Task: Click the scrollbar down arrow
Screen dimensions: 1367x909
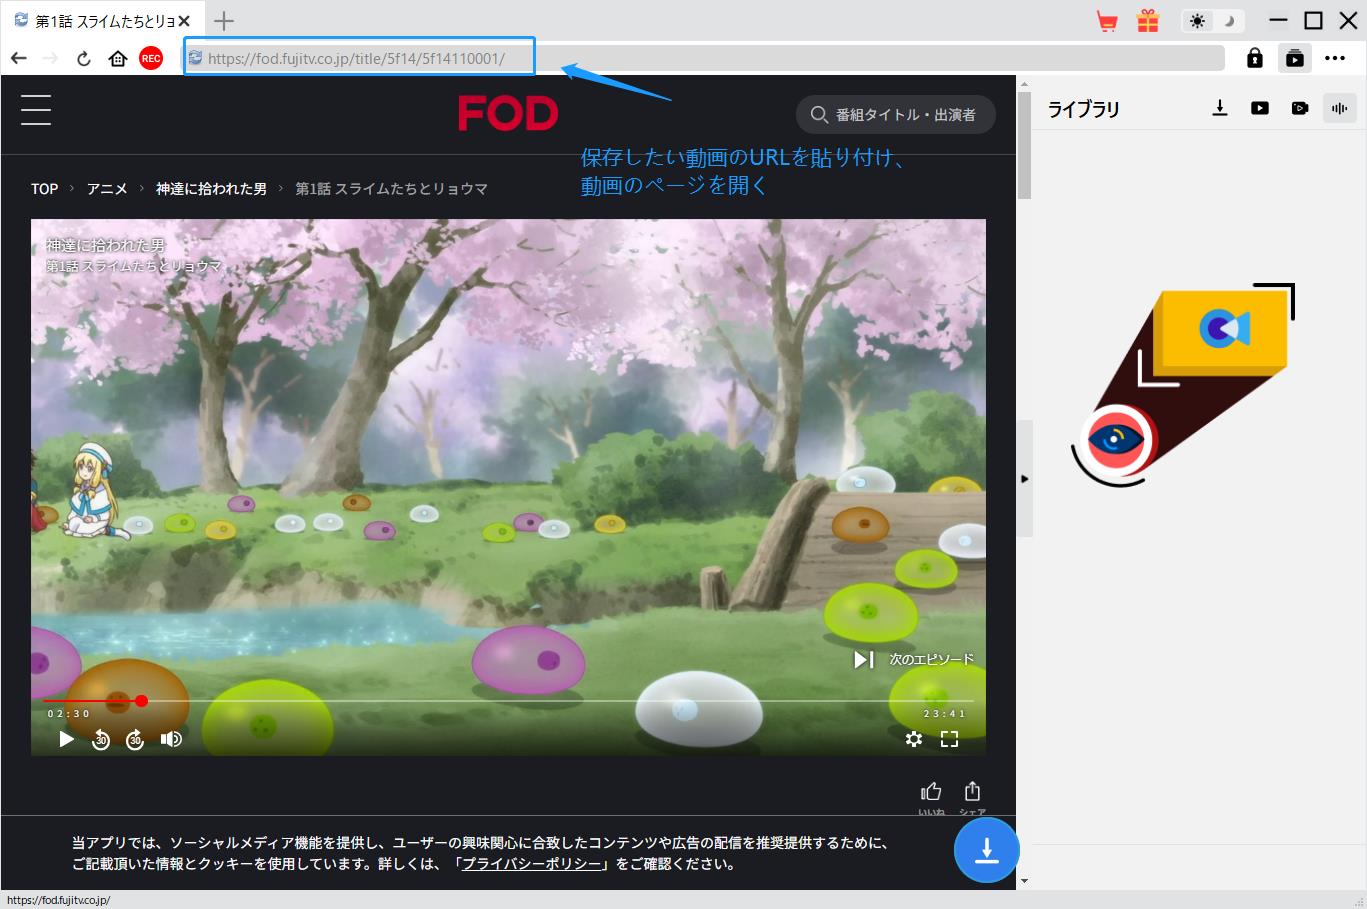Action: (1023, 881)
